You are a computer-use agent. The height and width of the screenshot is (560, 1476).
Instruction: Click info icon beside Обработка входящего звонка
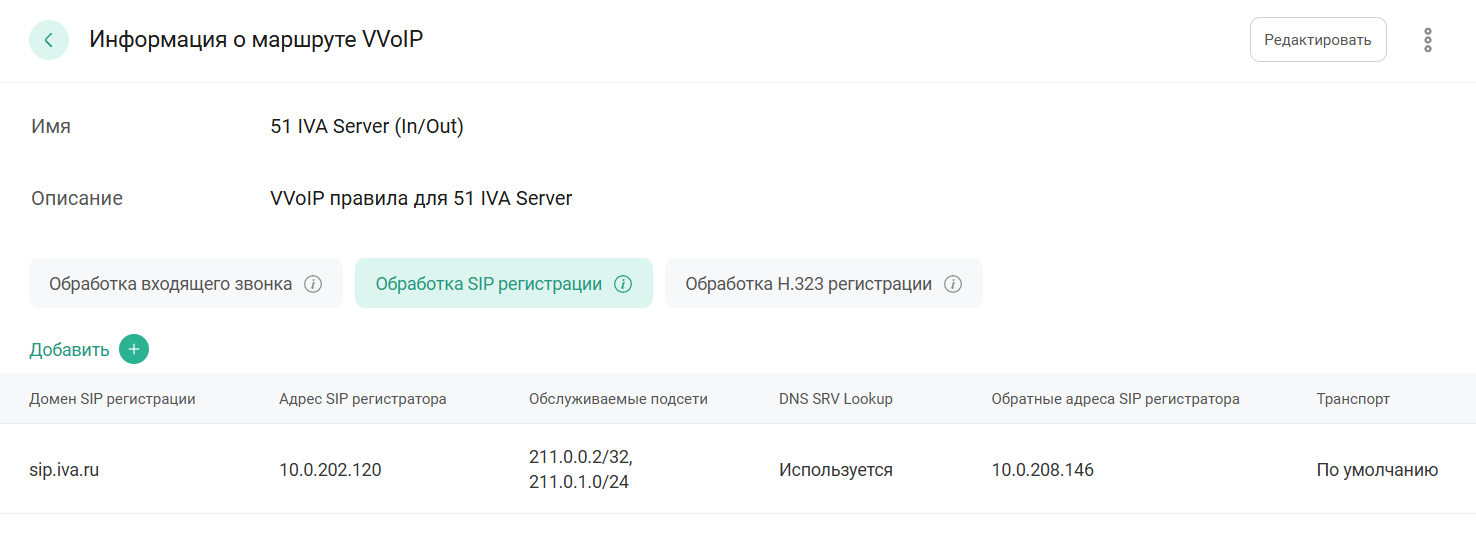click(x=313, y=284)
